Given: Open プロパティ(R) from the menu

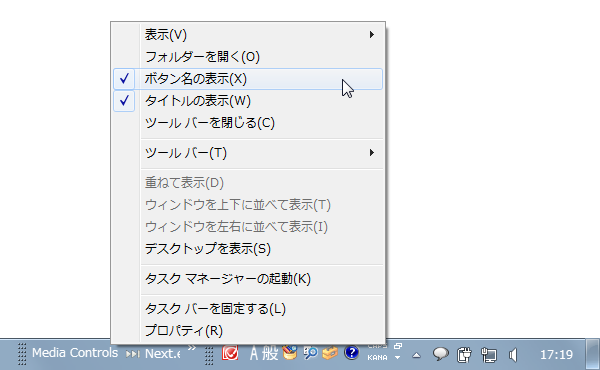Looking at the screenshot, I should [x=248, y=330].
